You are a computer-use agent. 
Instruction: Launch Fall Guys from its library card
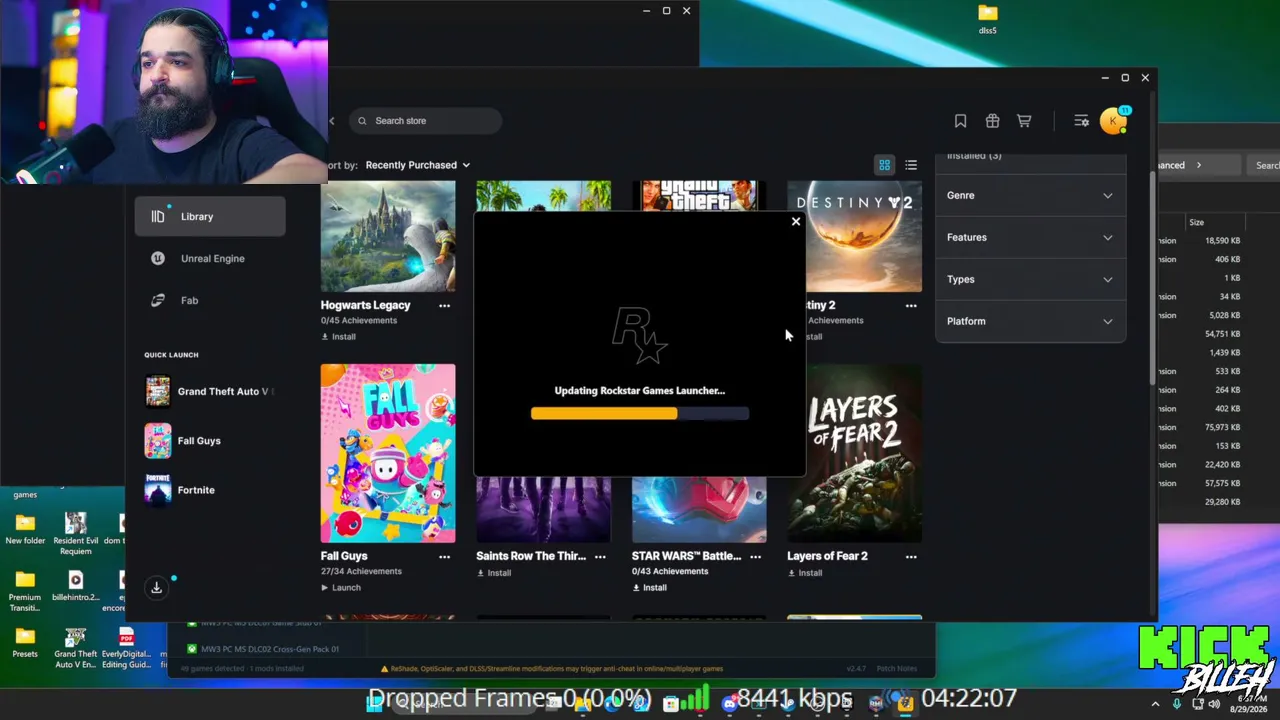tap(341, 588)
